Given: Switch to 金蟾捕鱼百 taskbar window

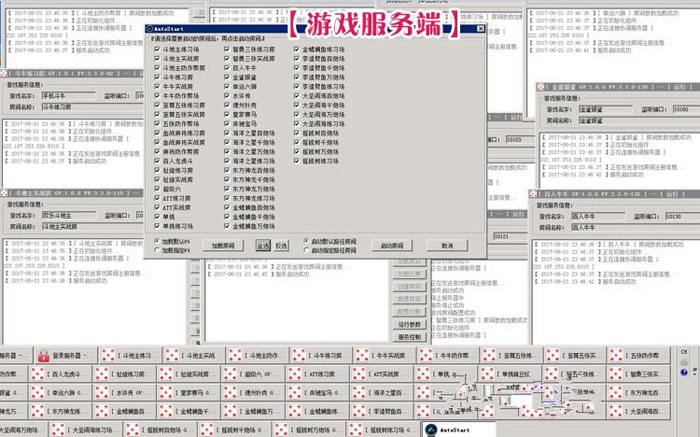Looking at the screenshot, I should pos(132,411).
